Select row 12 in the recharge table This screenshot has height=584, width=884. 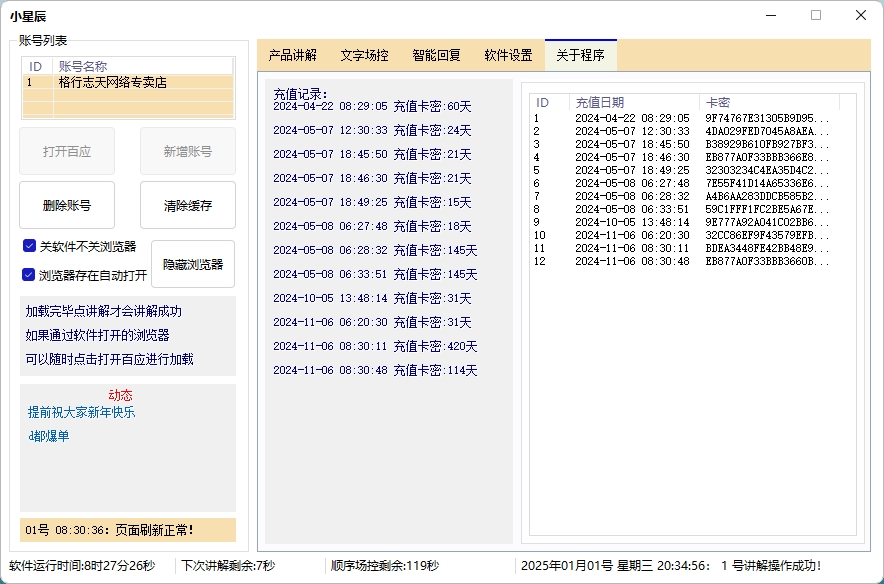tap(680, 262)
